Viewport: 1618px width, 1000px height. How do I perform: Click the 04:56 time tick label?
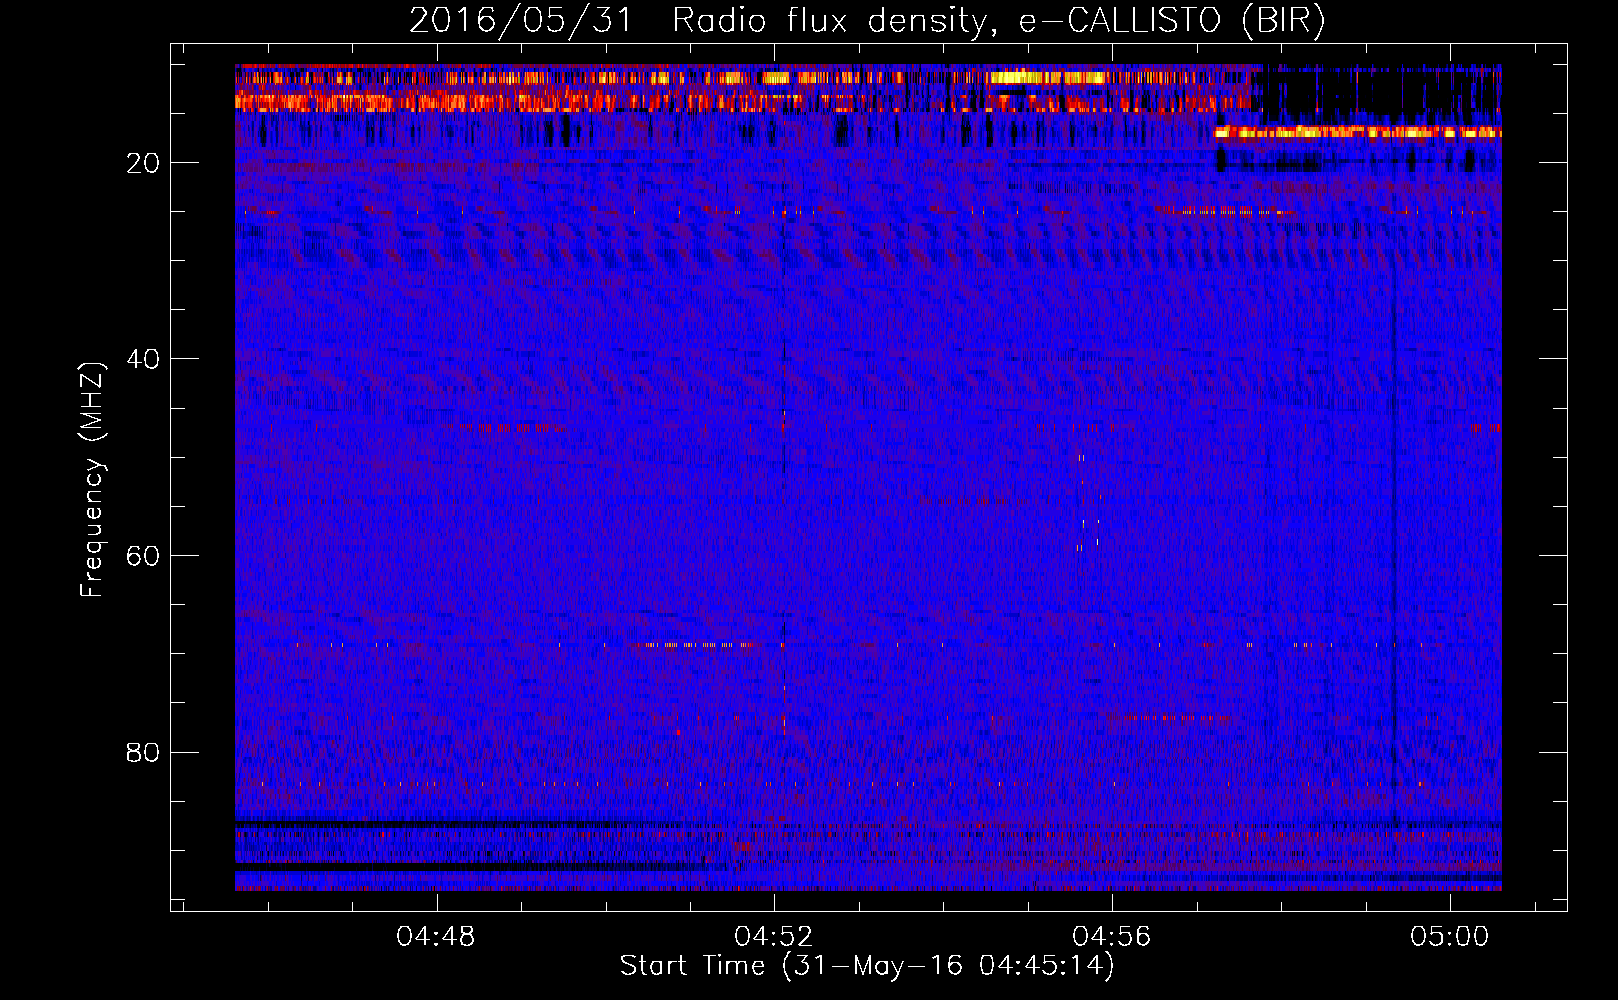(x=1112, y=937)
